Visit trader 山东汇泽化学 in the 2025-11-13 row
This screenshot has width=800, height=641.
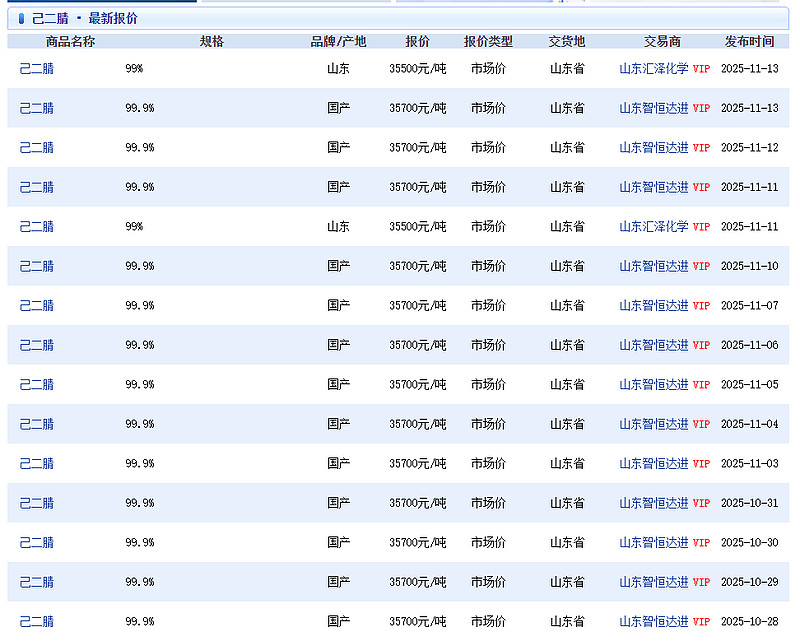click(x=654, y=68)
